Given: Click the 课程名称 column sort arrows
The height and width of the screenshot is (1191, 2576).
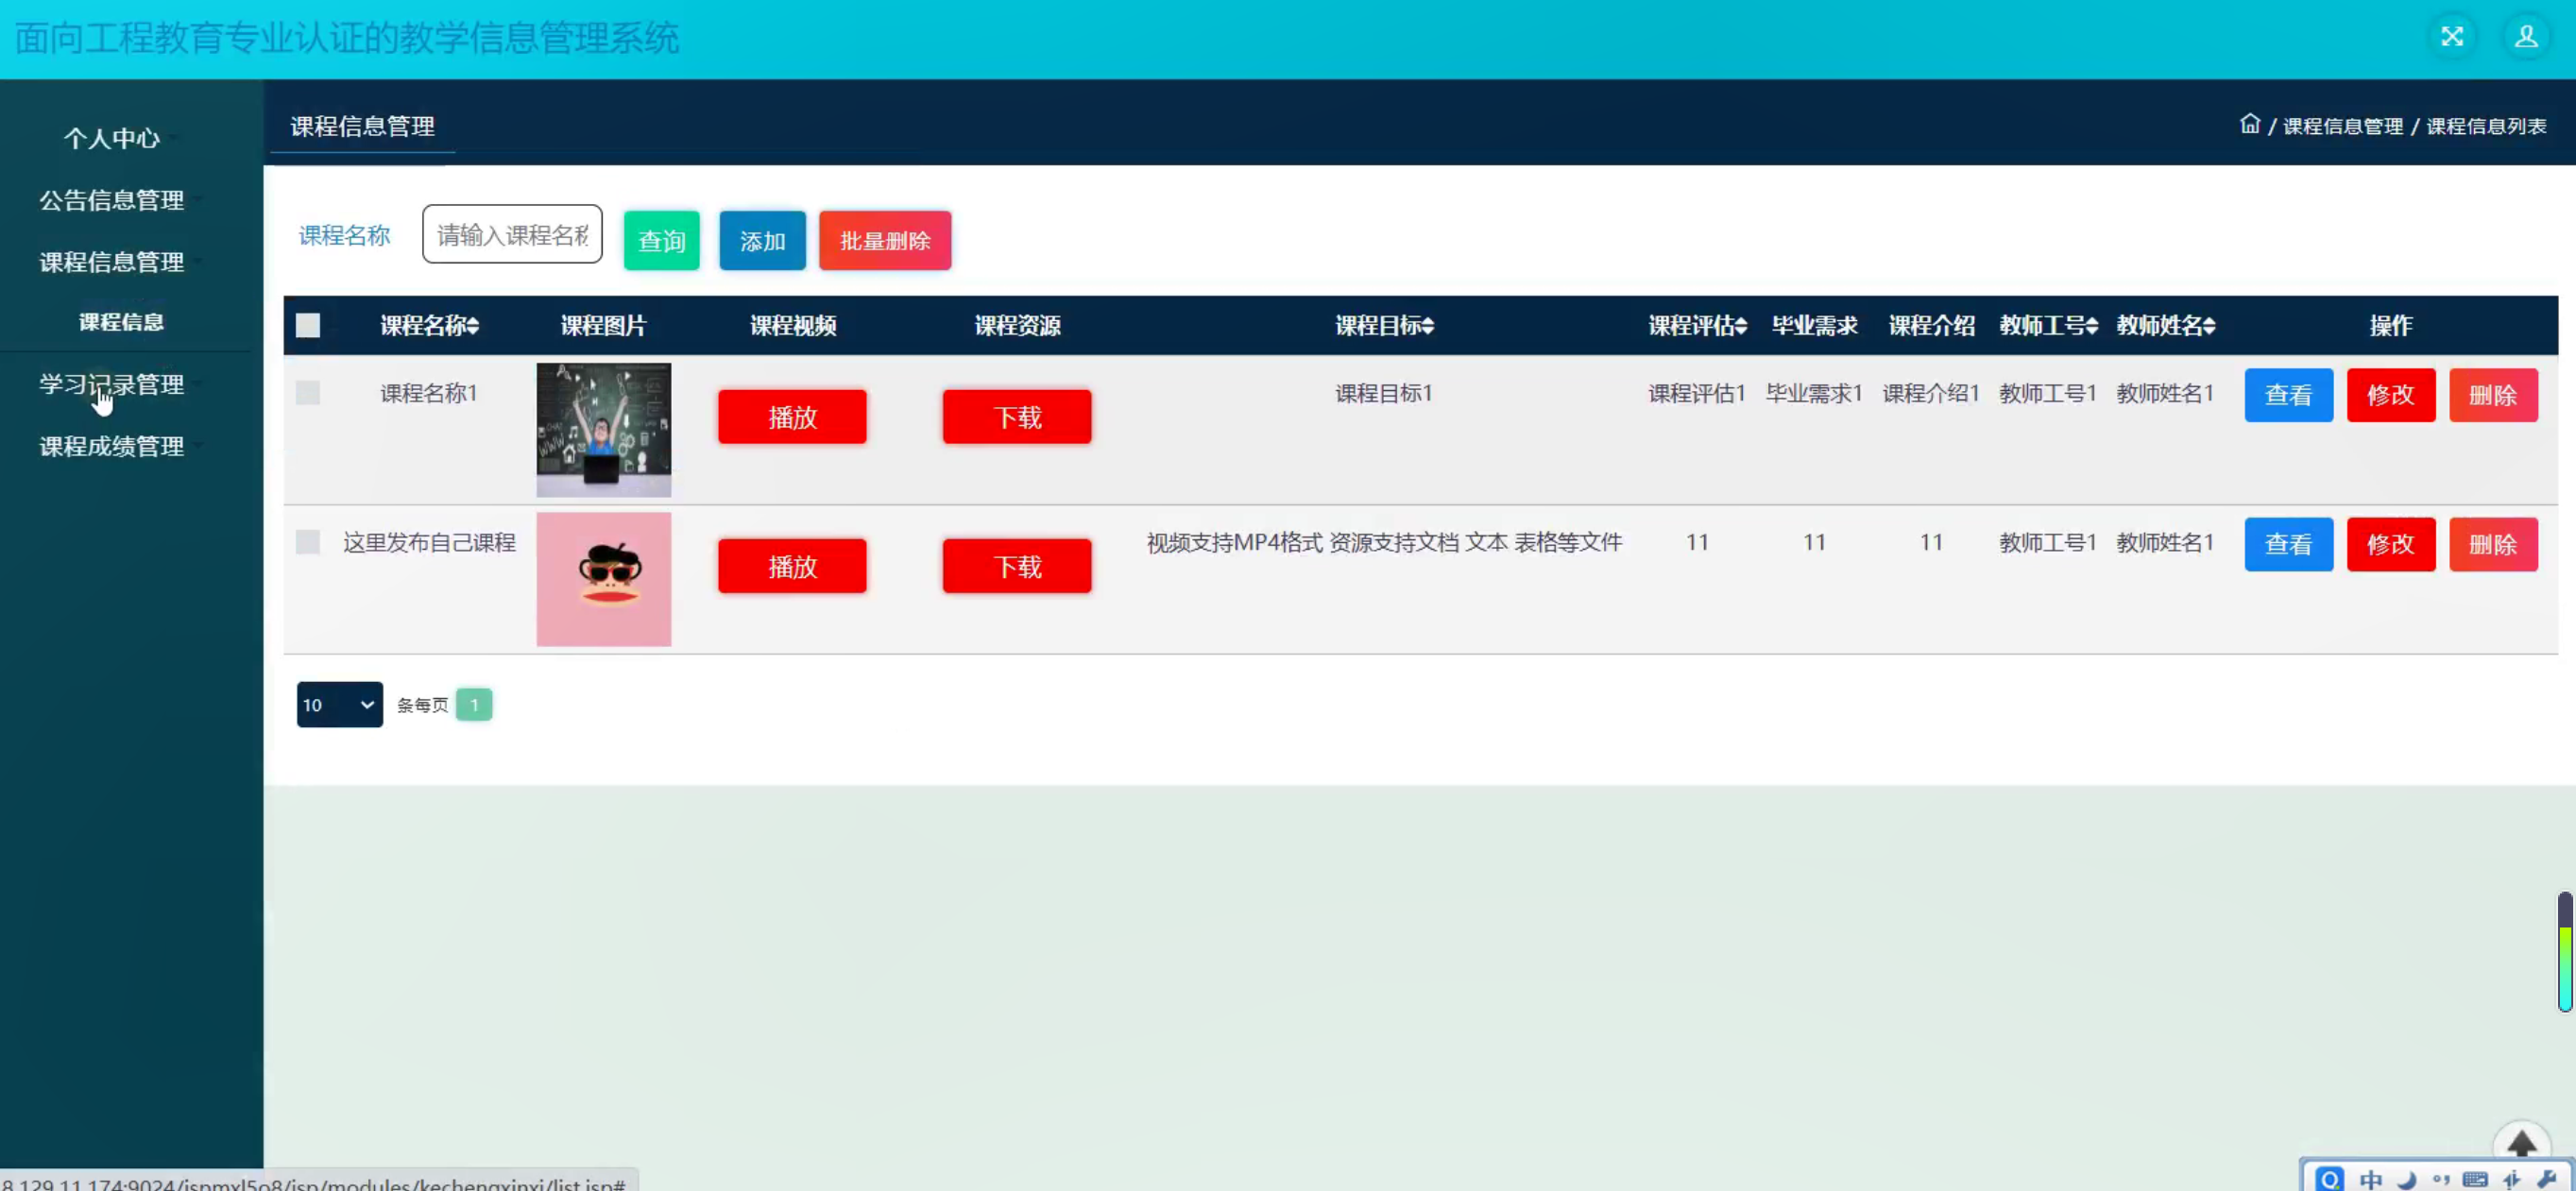Looking at the screenshot, I should (474, 326).
